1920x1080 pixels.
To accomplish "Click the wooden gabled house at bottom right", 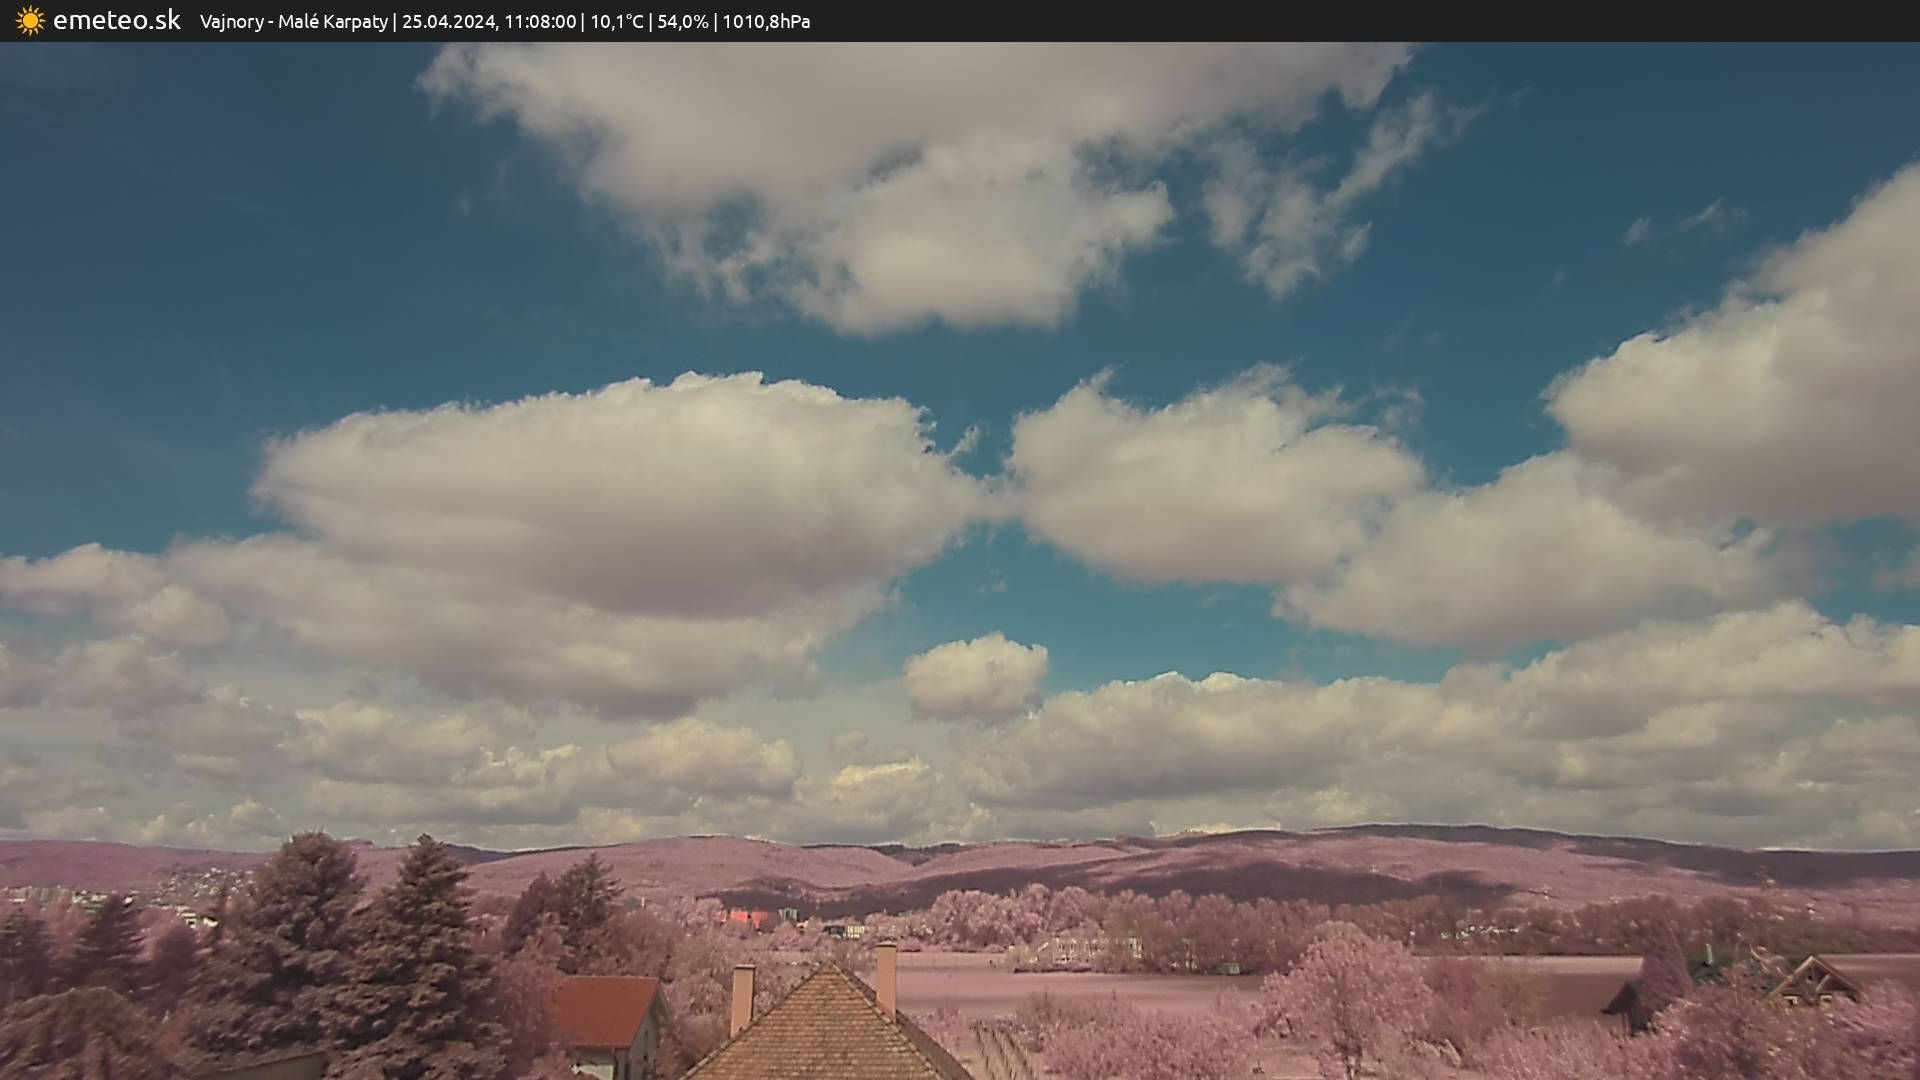I will pos(1812,982).
